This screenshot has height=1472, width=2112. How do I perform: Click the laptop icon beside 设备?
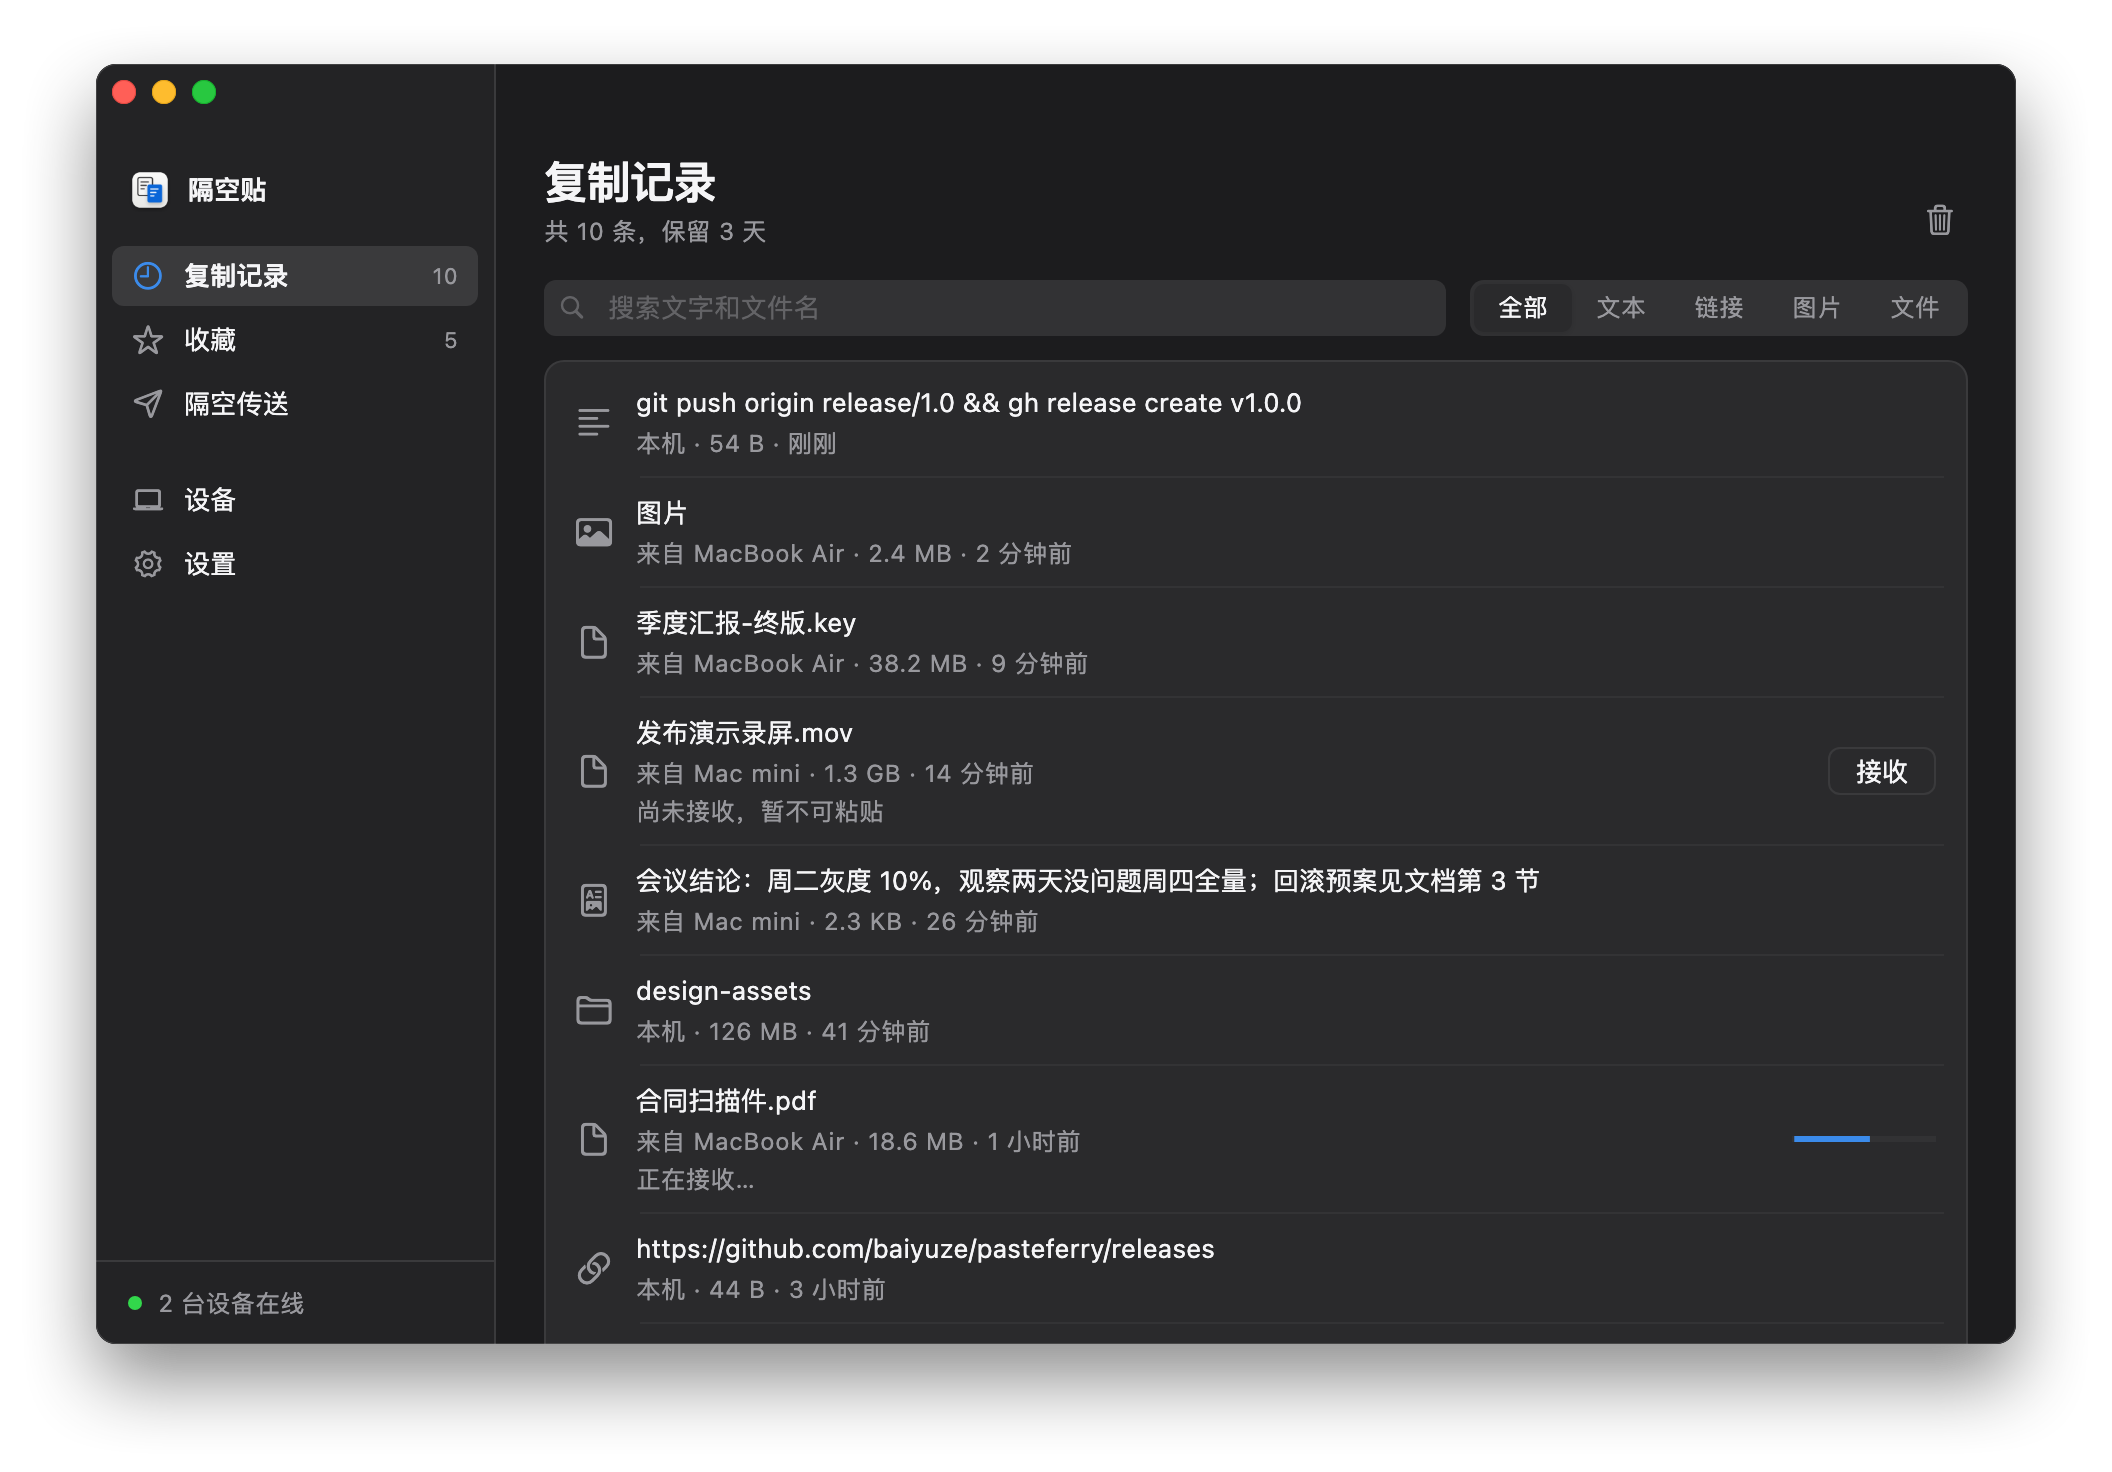(148, 500)
